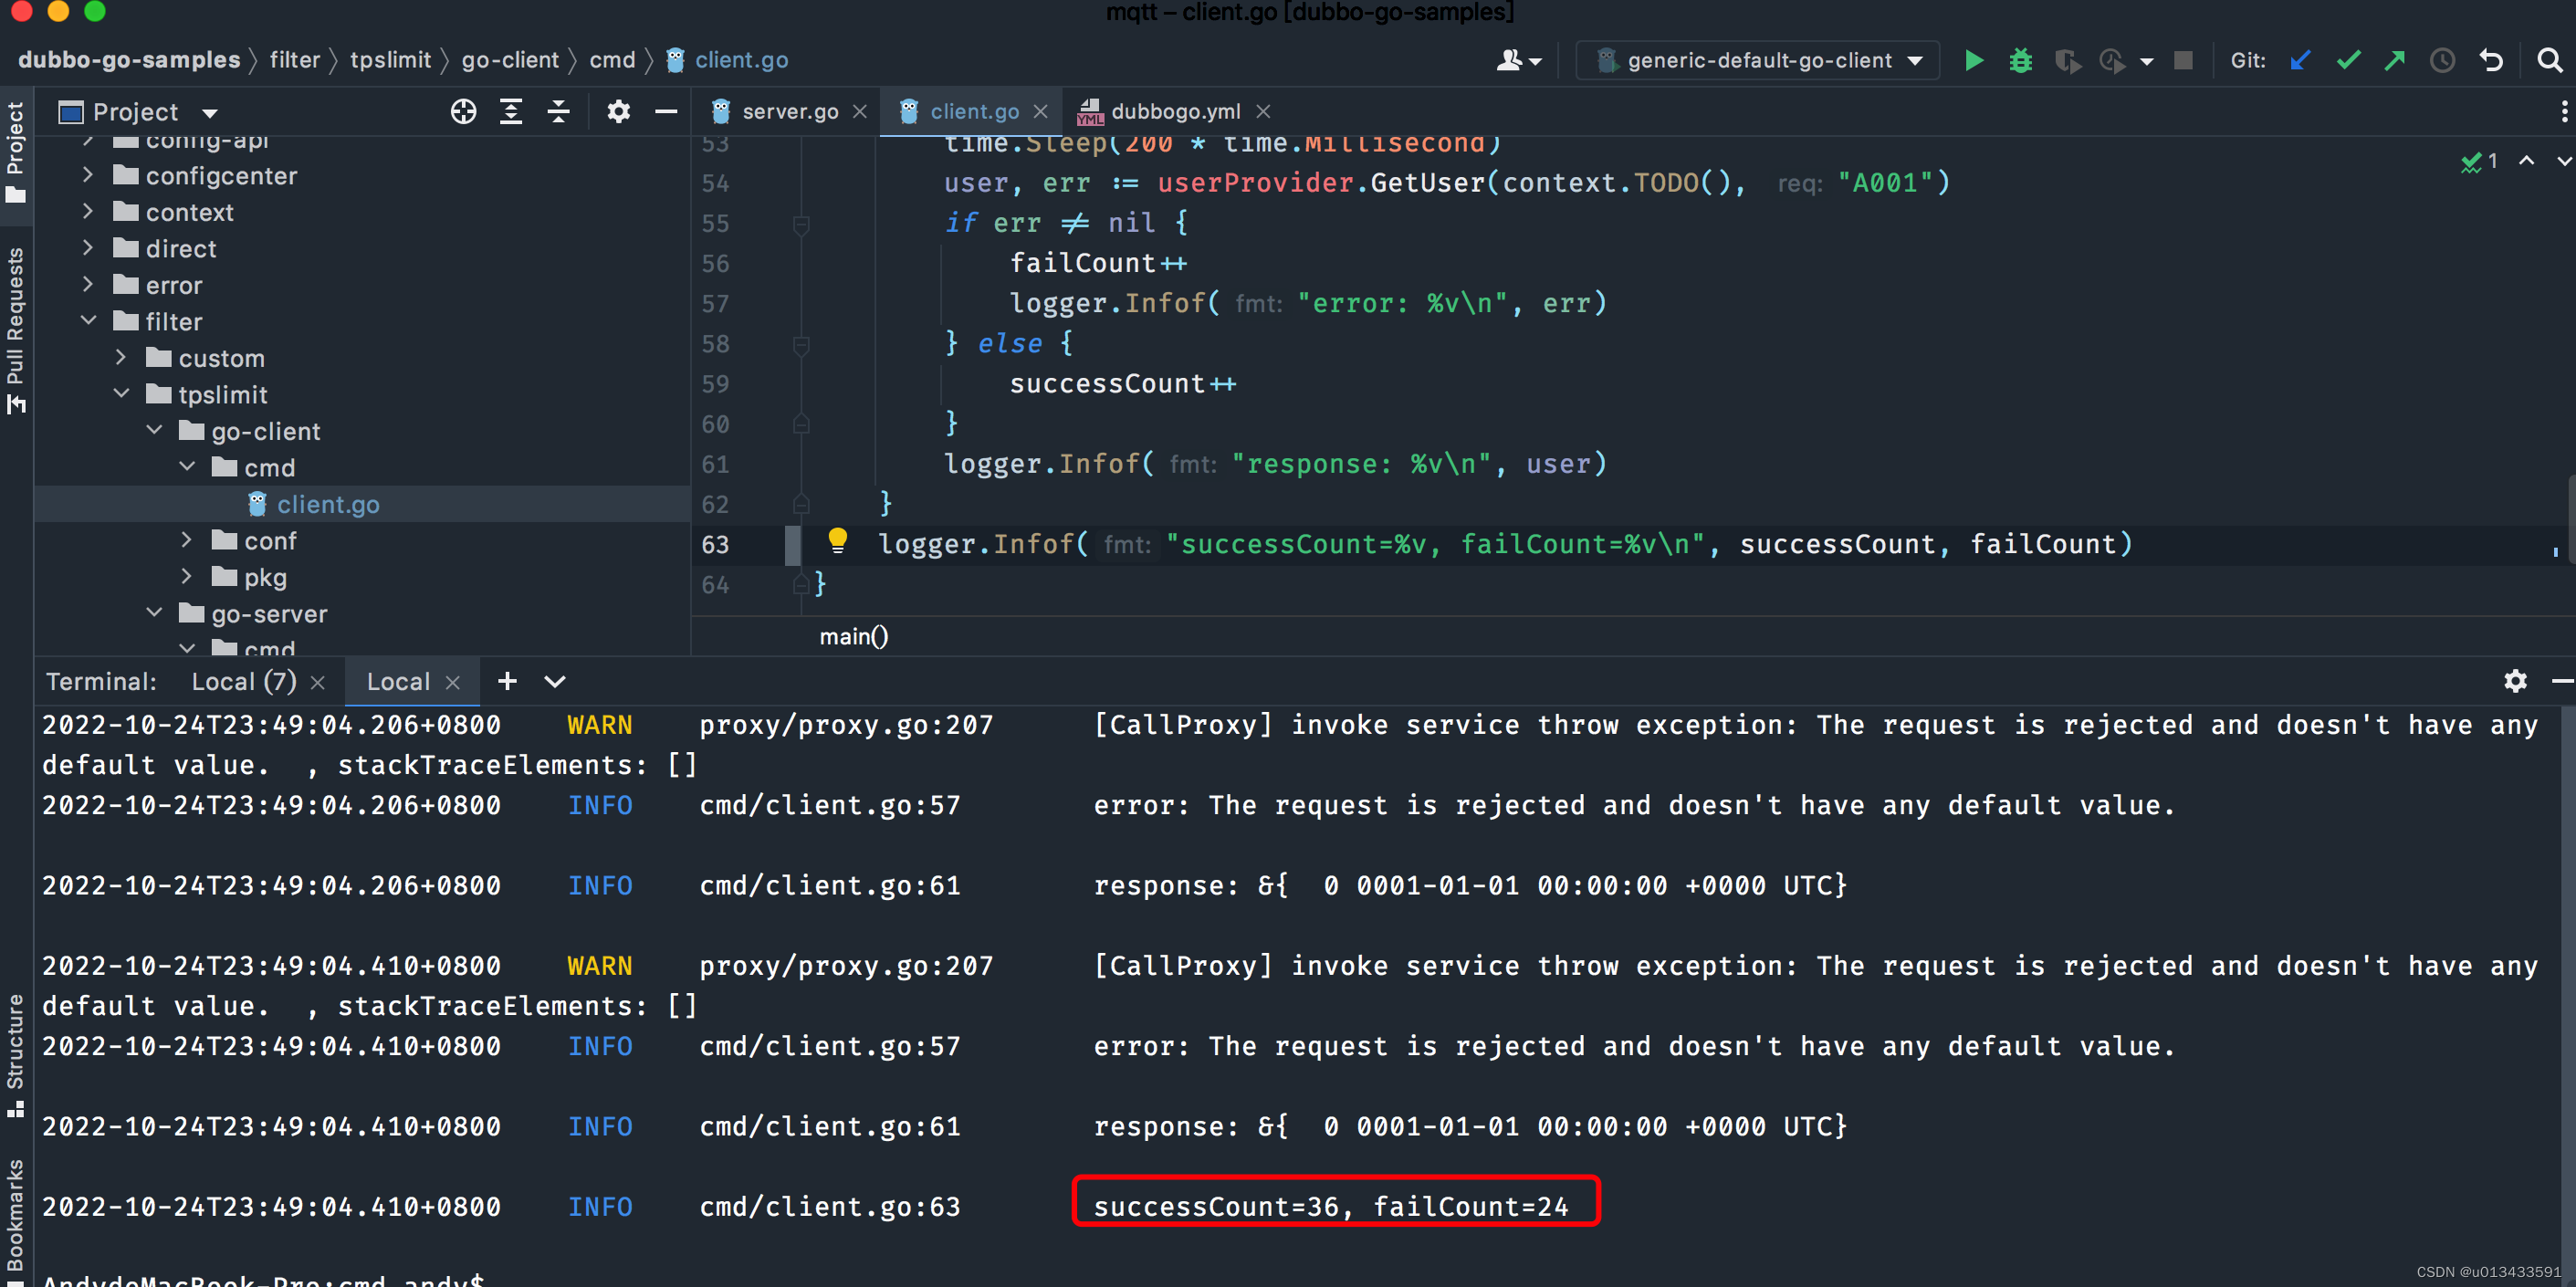Open the Structure sidebar tab
The height and width of the screenshot is (1287, 2576).
coord(15,1056)
